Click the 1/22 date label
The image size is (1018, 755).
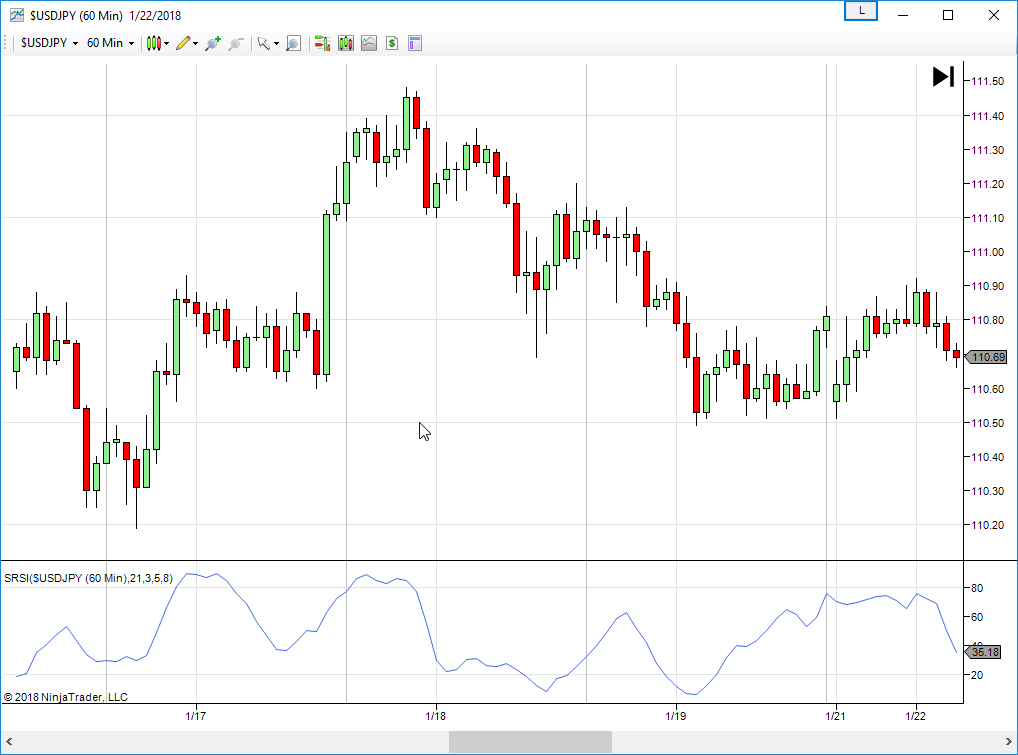click(x=915, y=716)
